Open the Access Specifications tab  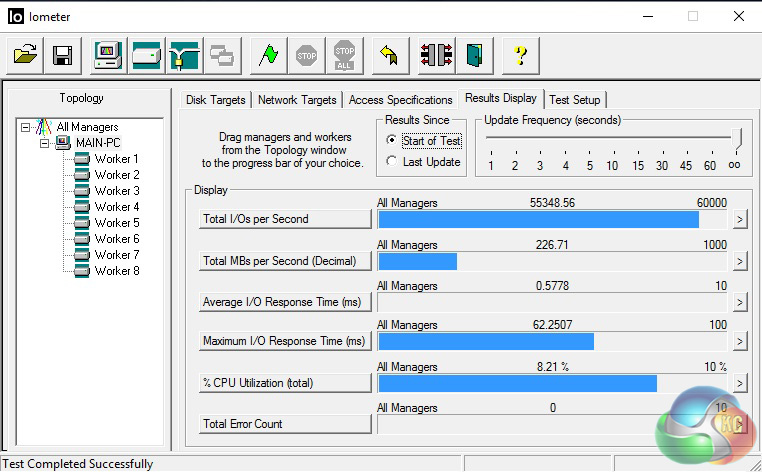[400, 100]
